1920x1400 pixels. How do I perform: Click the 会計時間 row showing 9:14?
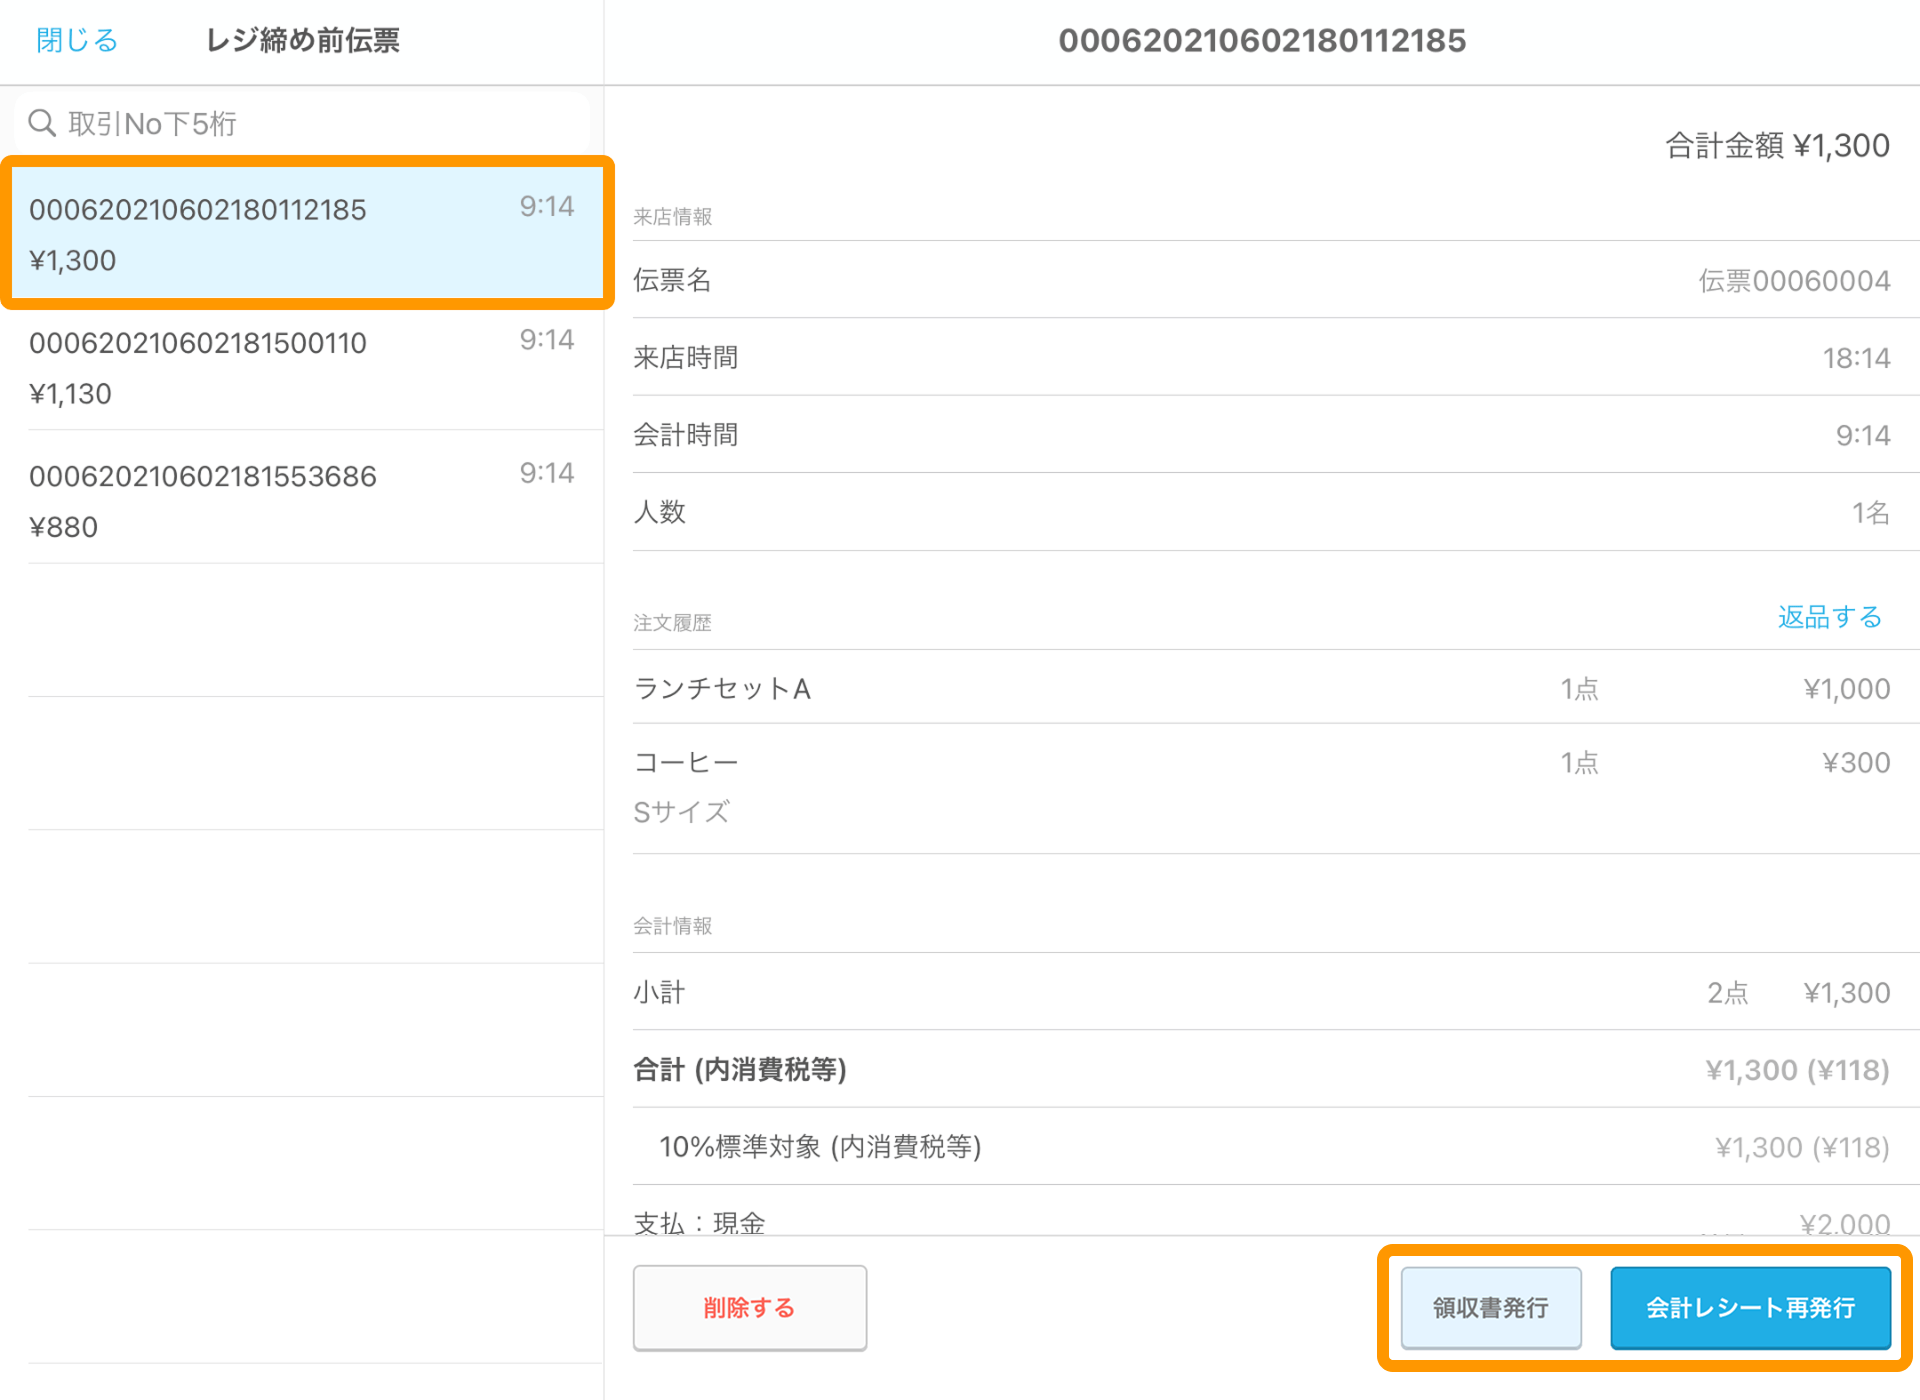[1260, 434]
